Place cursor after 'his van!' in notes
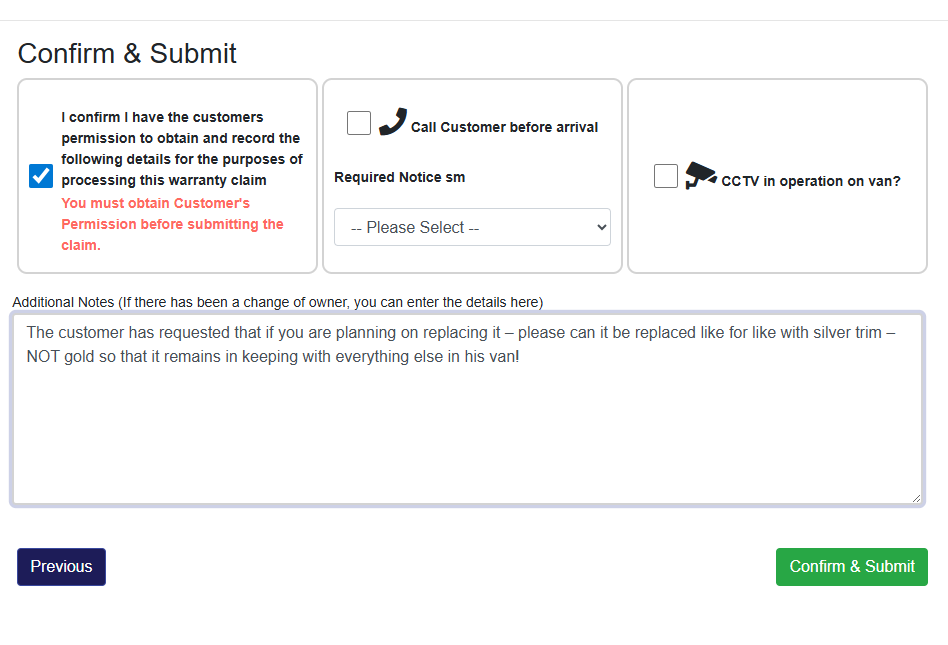Image resolution: width=948 pixels, height=645 pixels. (521, 356)
